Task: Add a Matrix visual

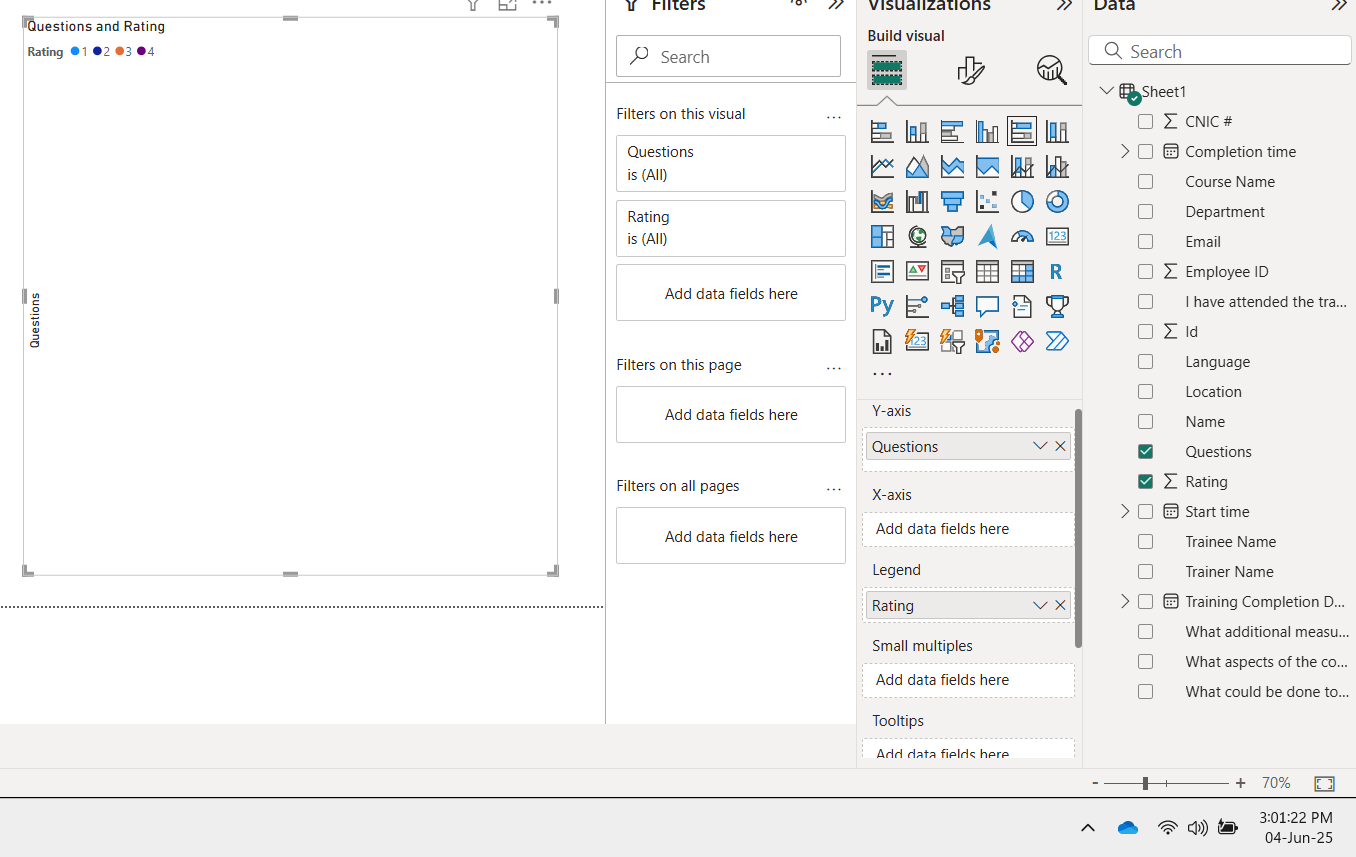Action: pyautogui.click(x=1022, y=271)
